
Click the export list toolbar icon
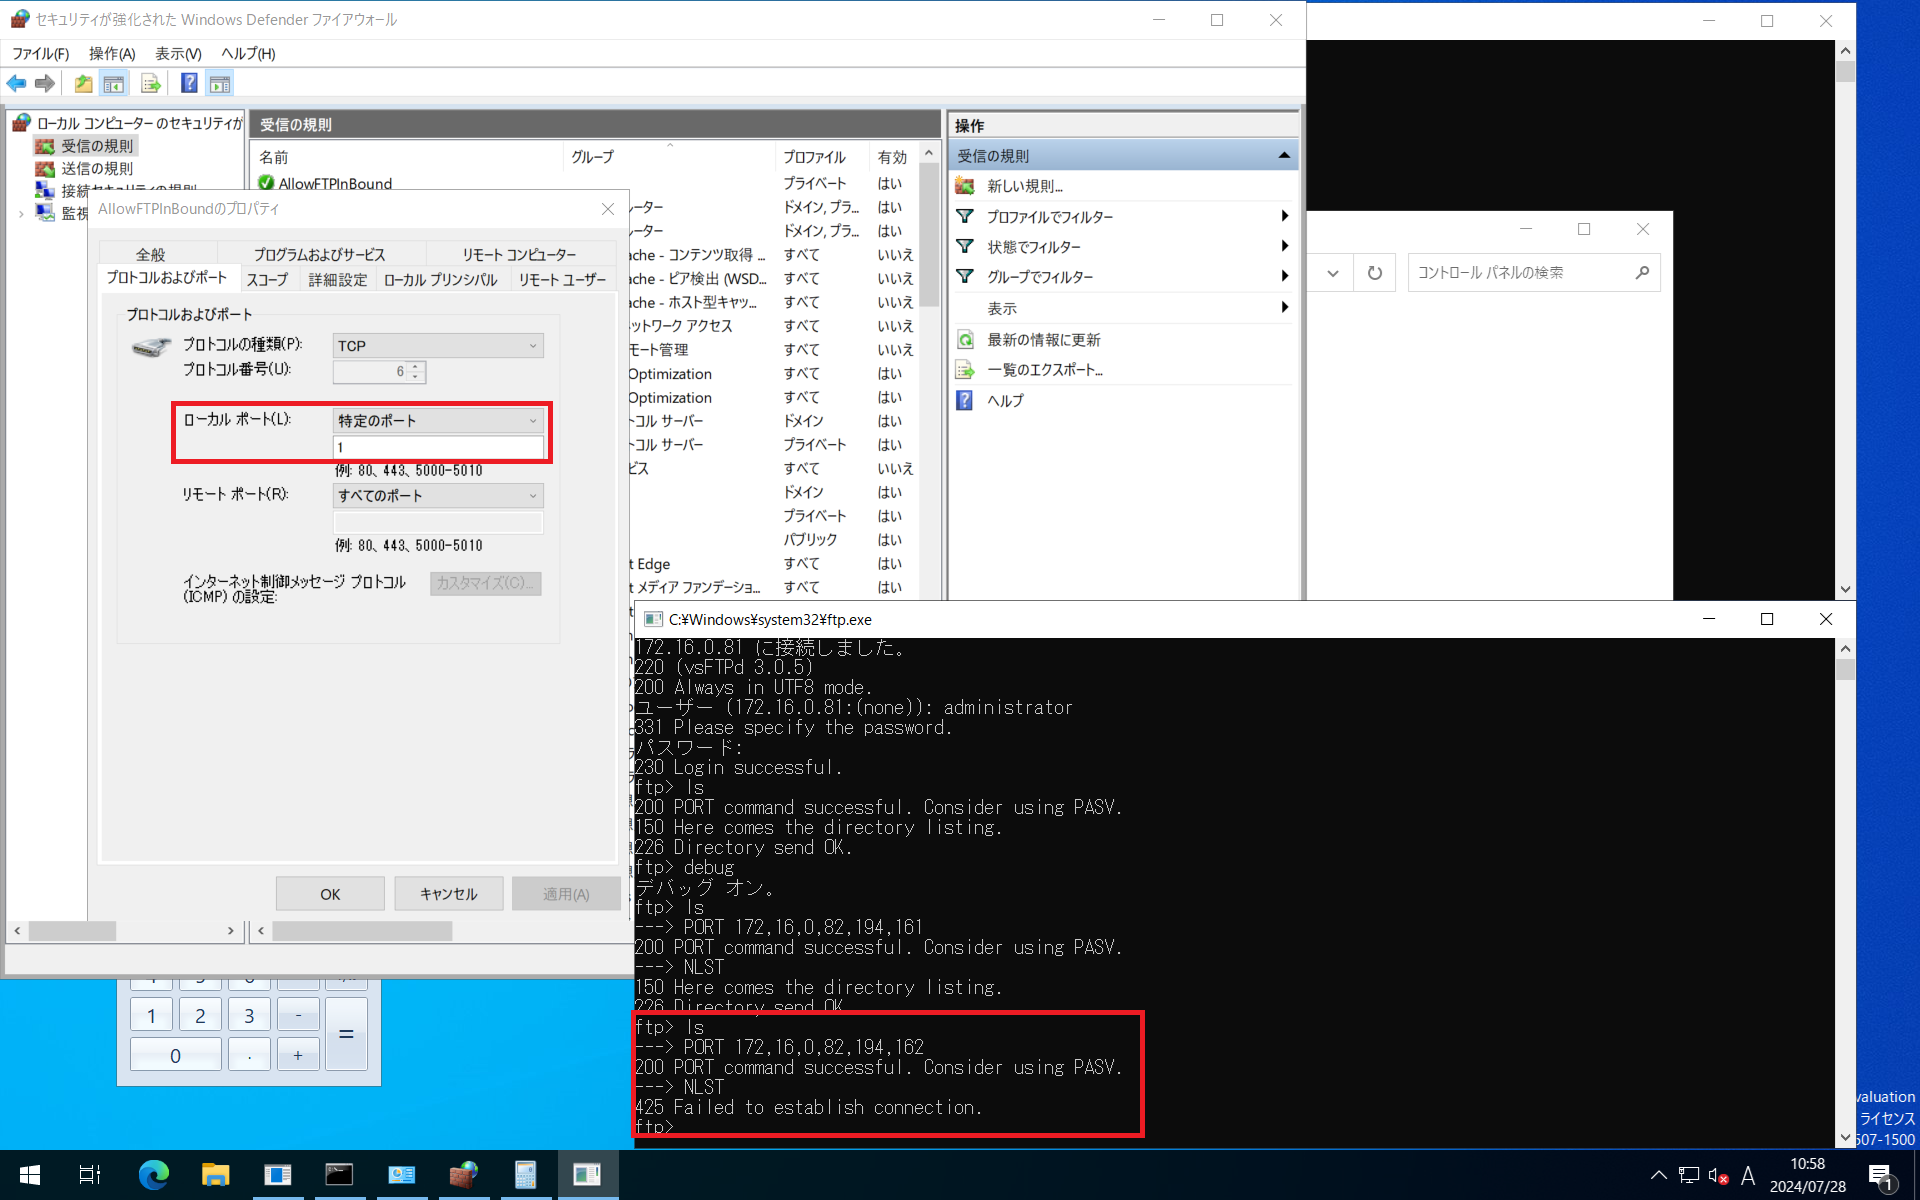click(x=151, y=84)
